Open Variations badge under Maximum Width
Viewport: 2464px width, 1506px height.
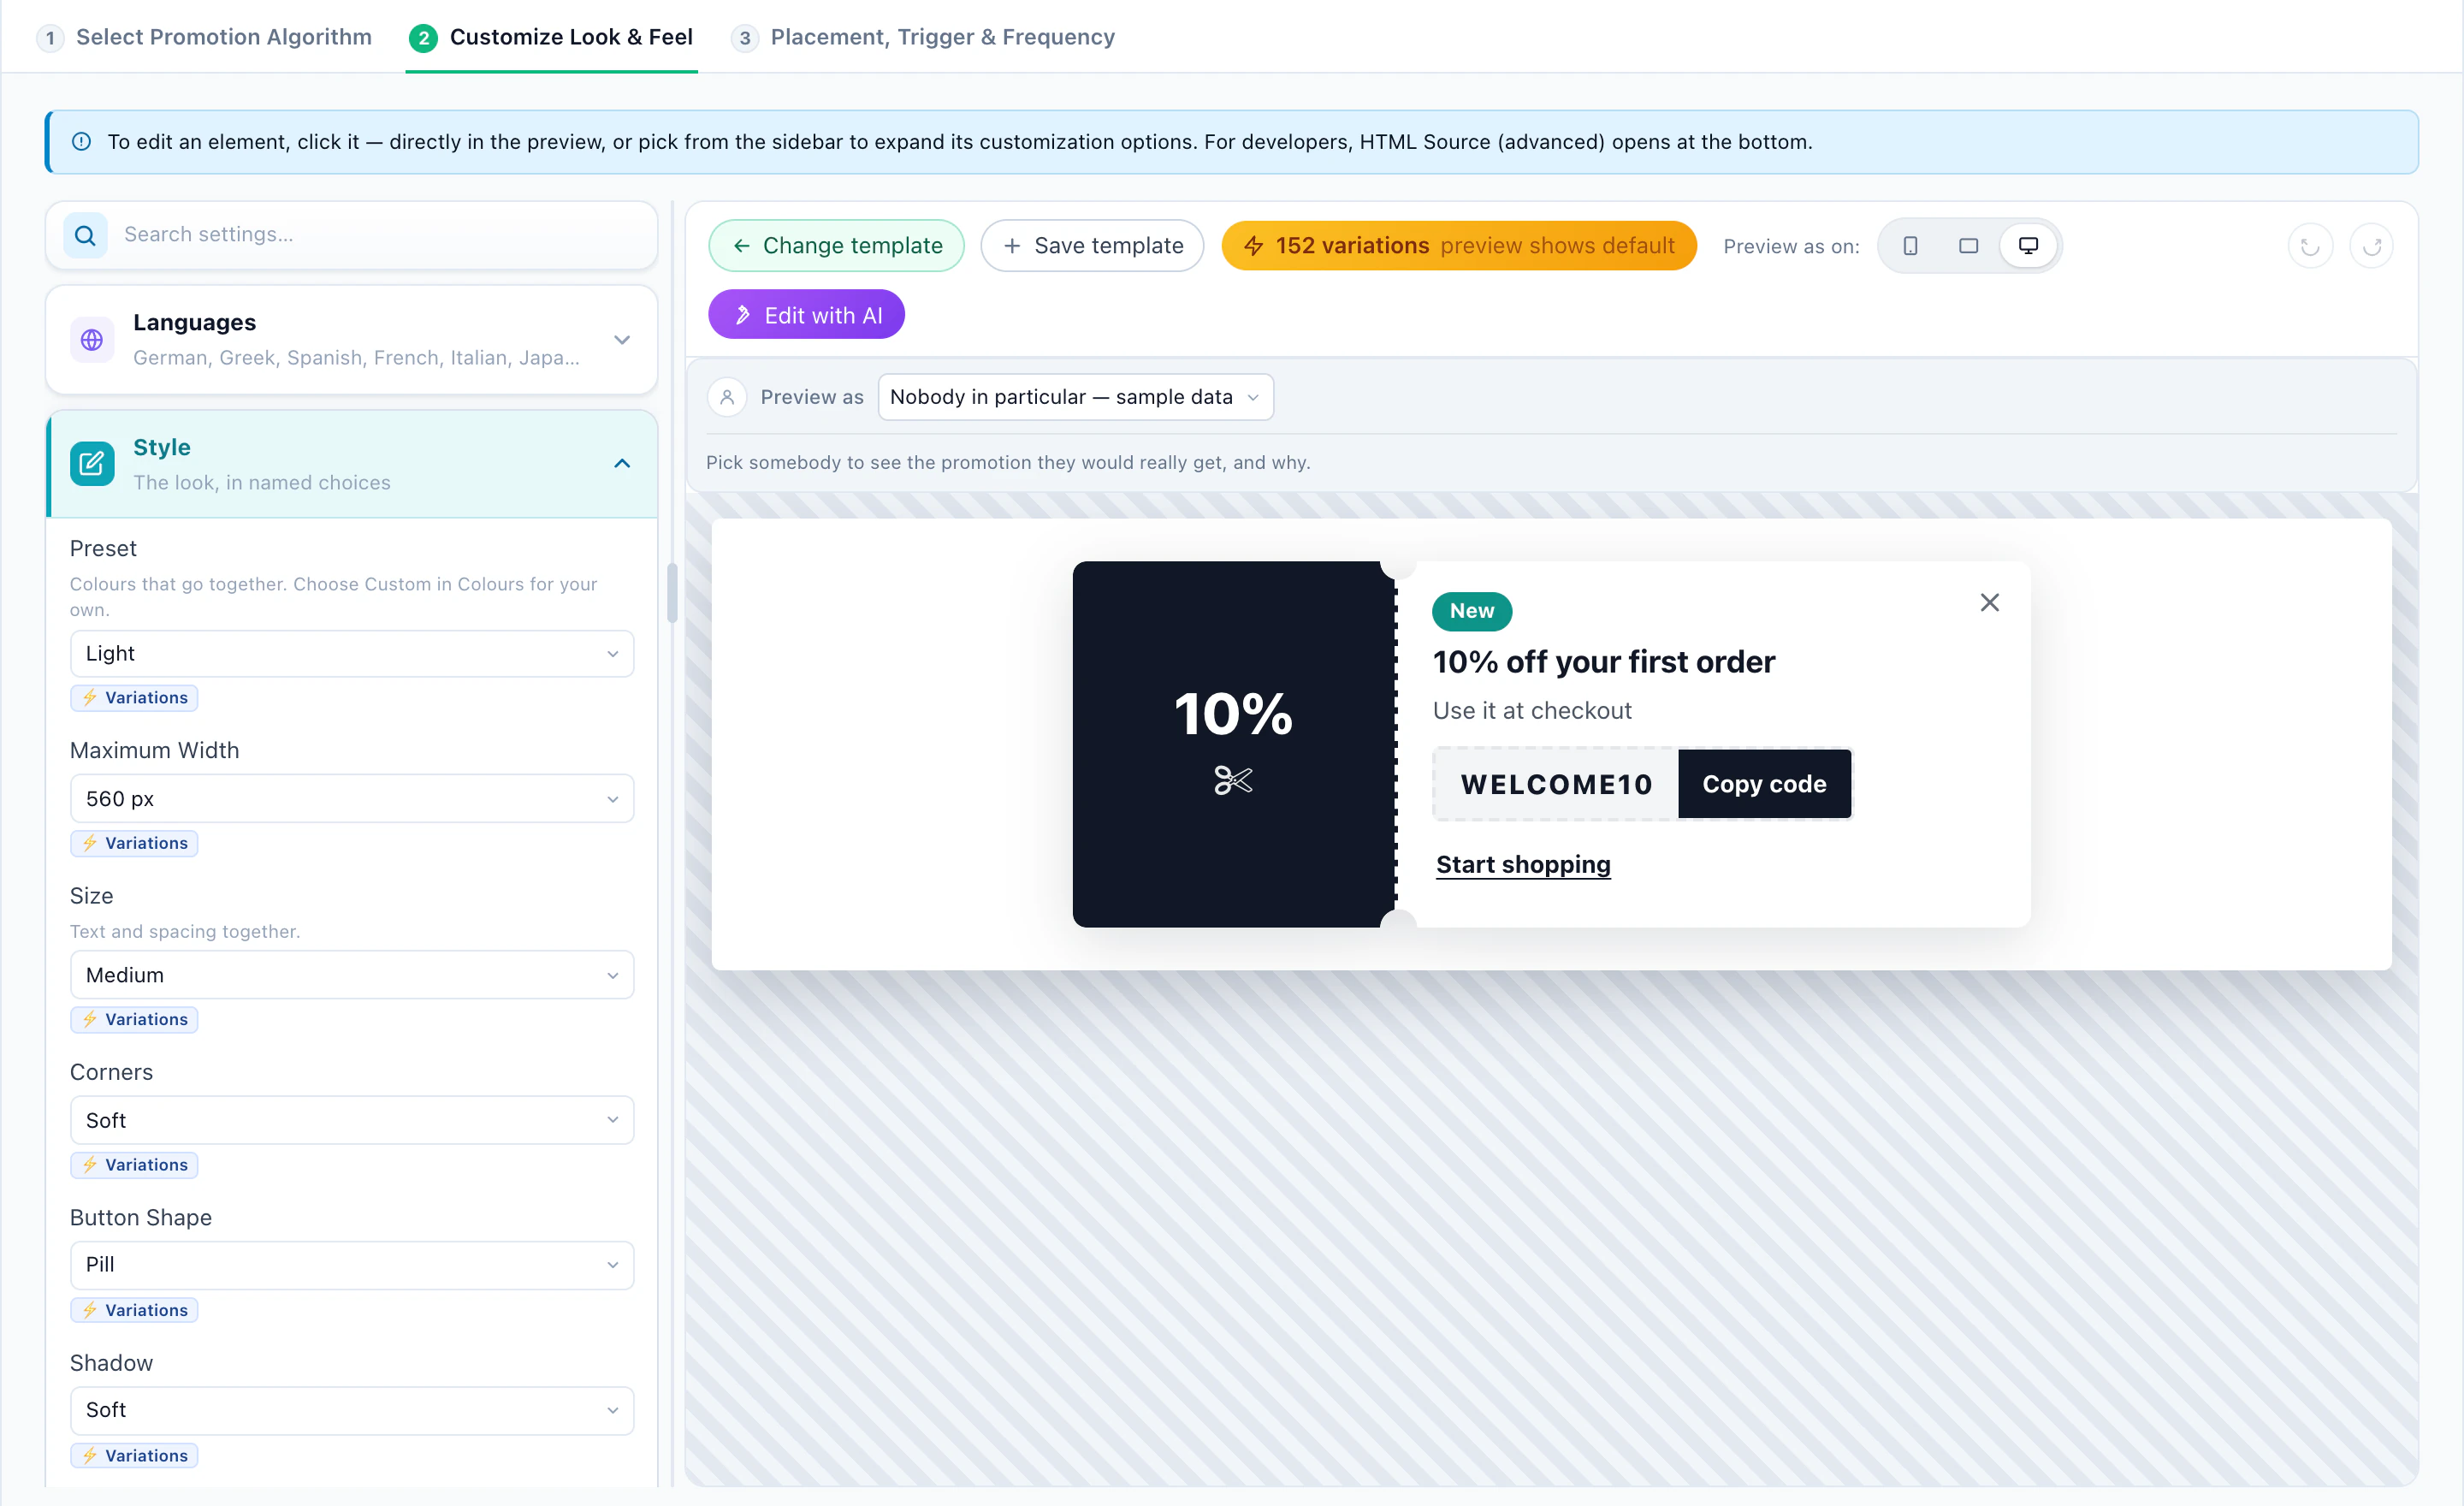pos(134,843)
